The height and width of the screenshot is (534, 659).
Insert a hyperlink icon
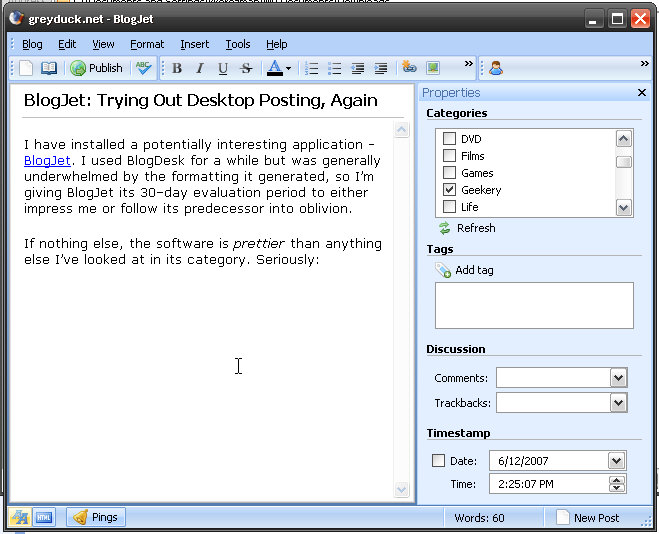[409, 67]
